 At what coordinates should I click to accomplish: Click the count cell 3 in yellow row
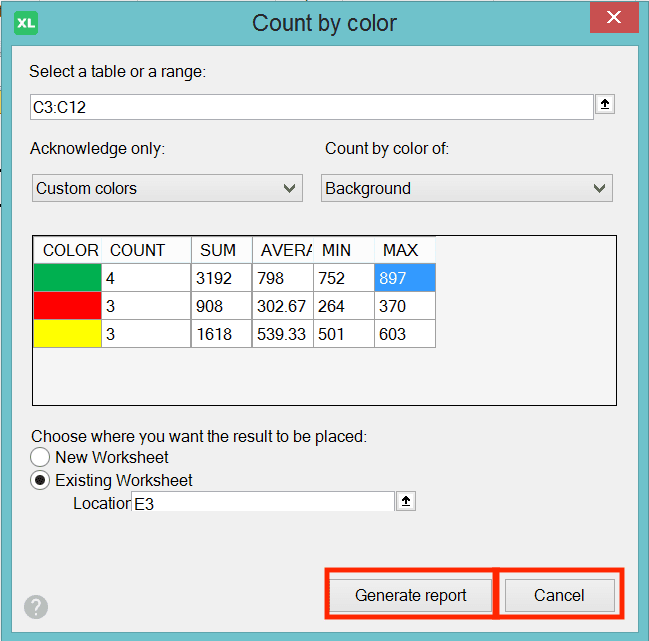pyautogui.click(x=146, y=334)
